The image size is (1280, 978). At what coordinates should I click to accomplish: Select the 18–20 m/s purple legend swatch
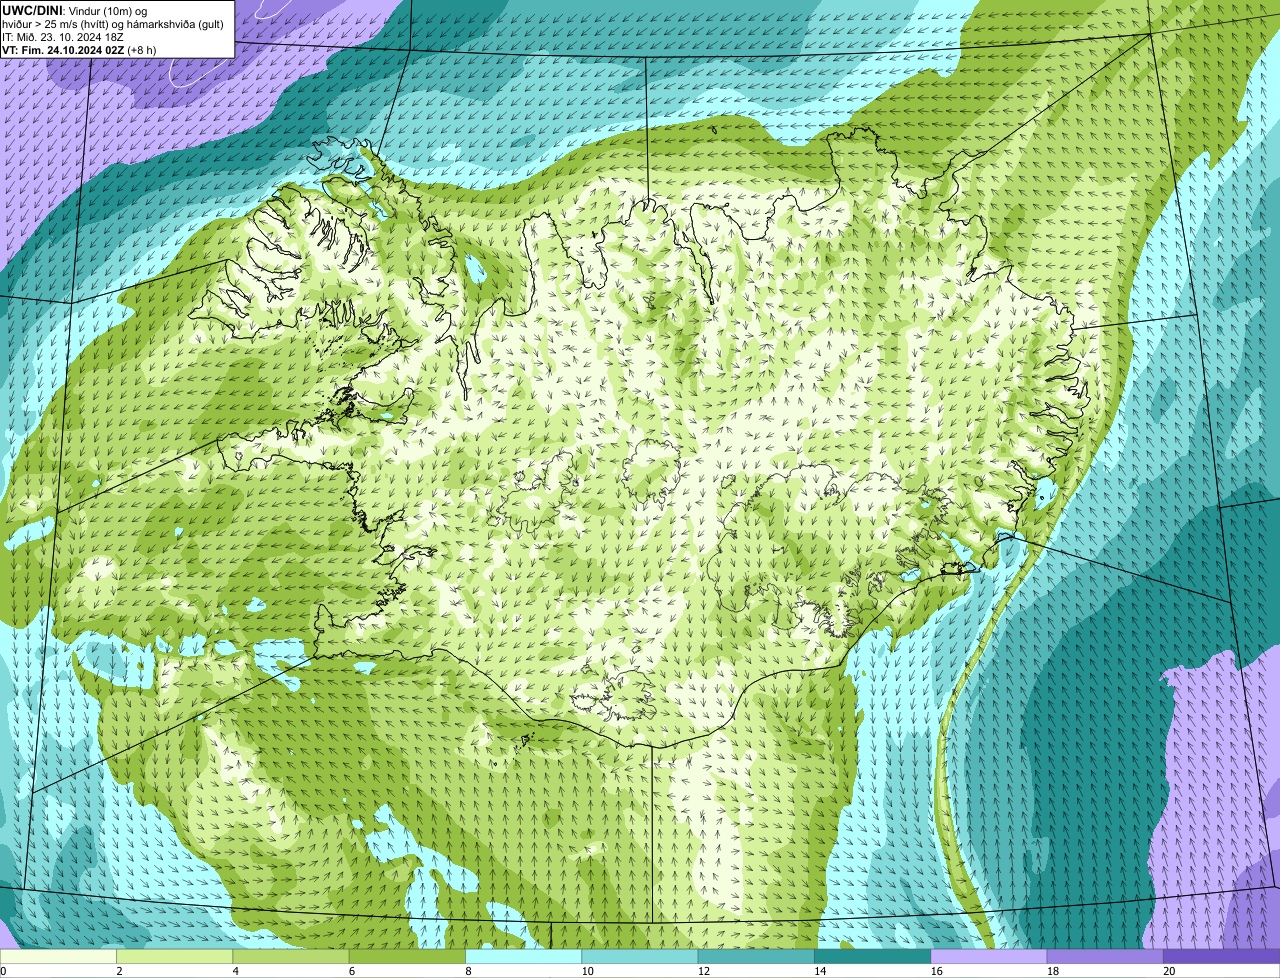[x=1105, y=957]
